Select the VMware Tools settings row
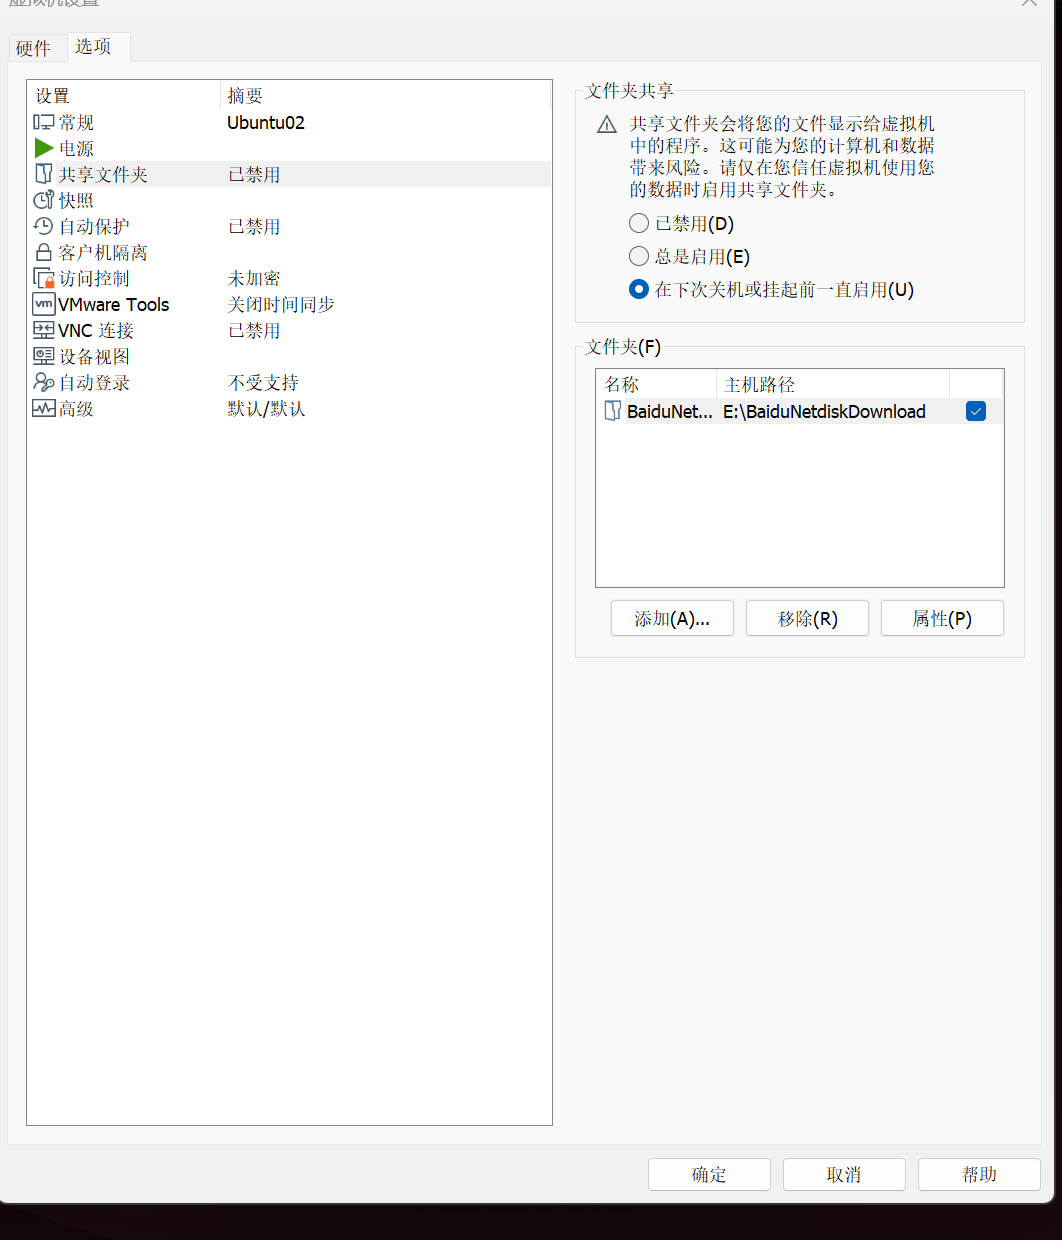Image resolution: width=1062 pixels, height=1240 pixels. pyautogui.click(x=290, y=304)
